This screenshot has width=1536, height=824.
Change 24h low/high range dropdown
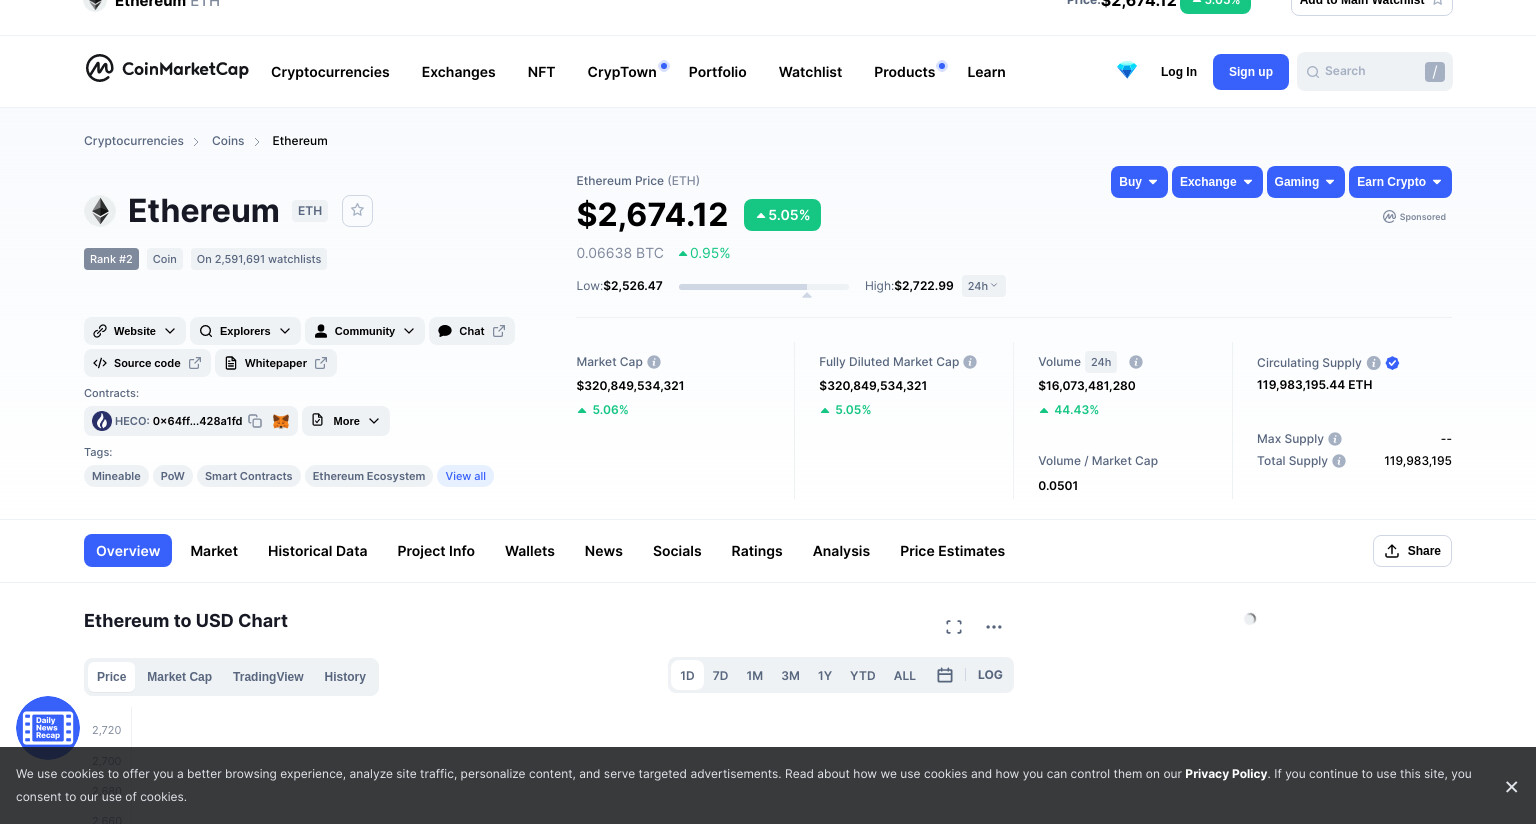pos(983,286)
